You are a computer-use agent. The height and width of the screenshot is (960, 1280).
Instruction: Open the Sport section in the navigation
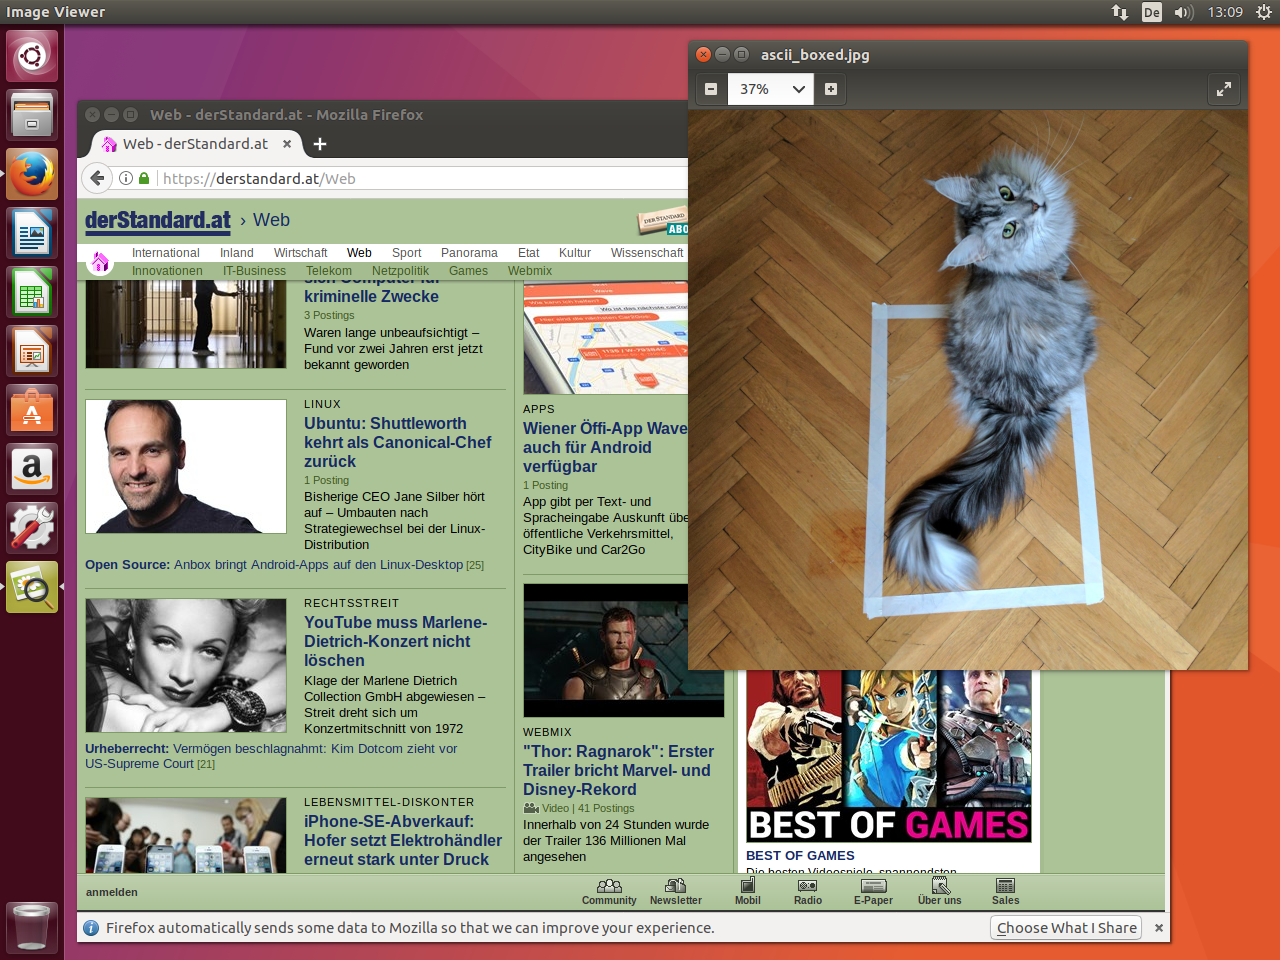(406, 253)
